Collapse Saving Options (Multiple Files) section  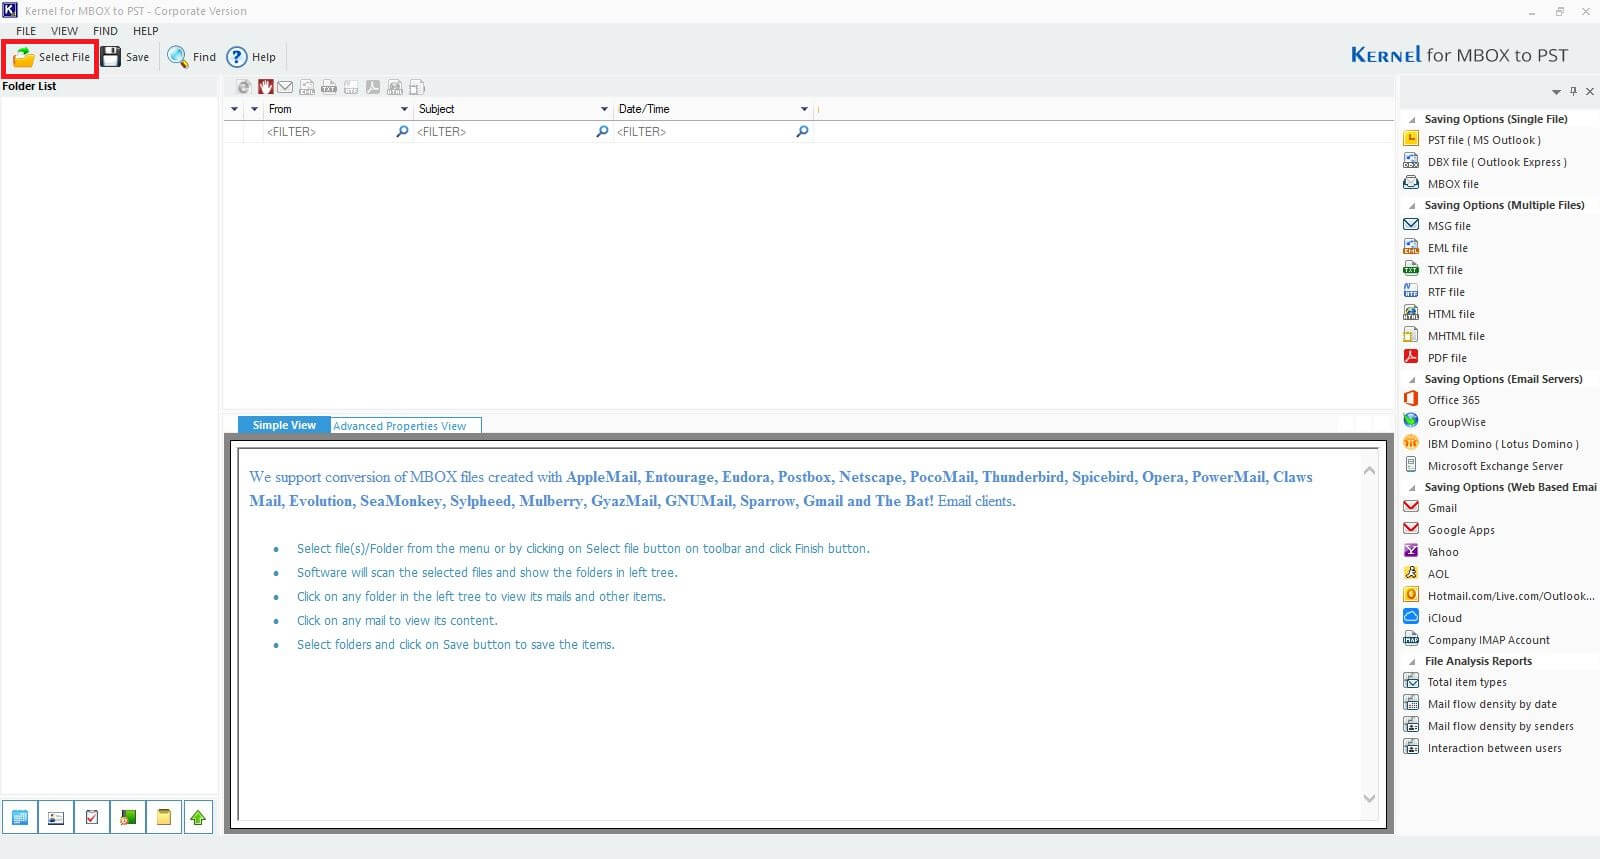point(1412,205)
